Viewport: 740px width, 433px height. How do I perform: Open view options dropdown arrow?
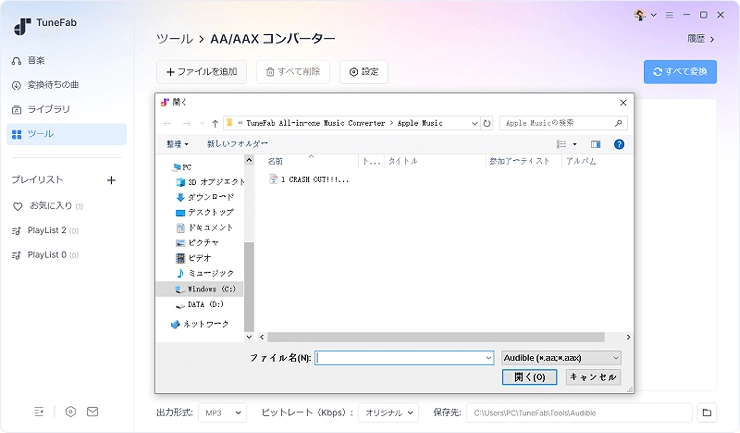click(575, 144)
